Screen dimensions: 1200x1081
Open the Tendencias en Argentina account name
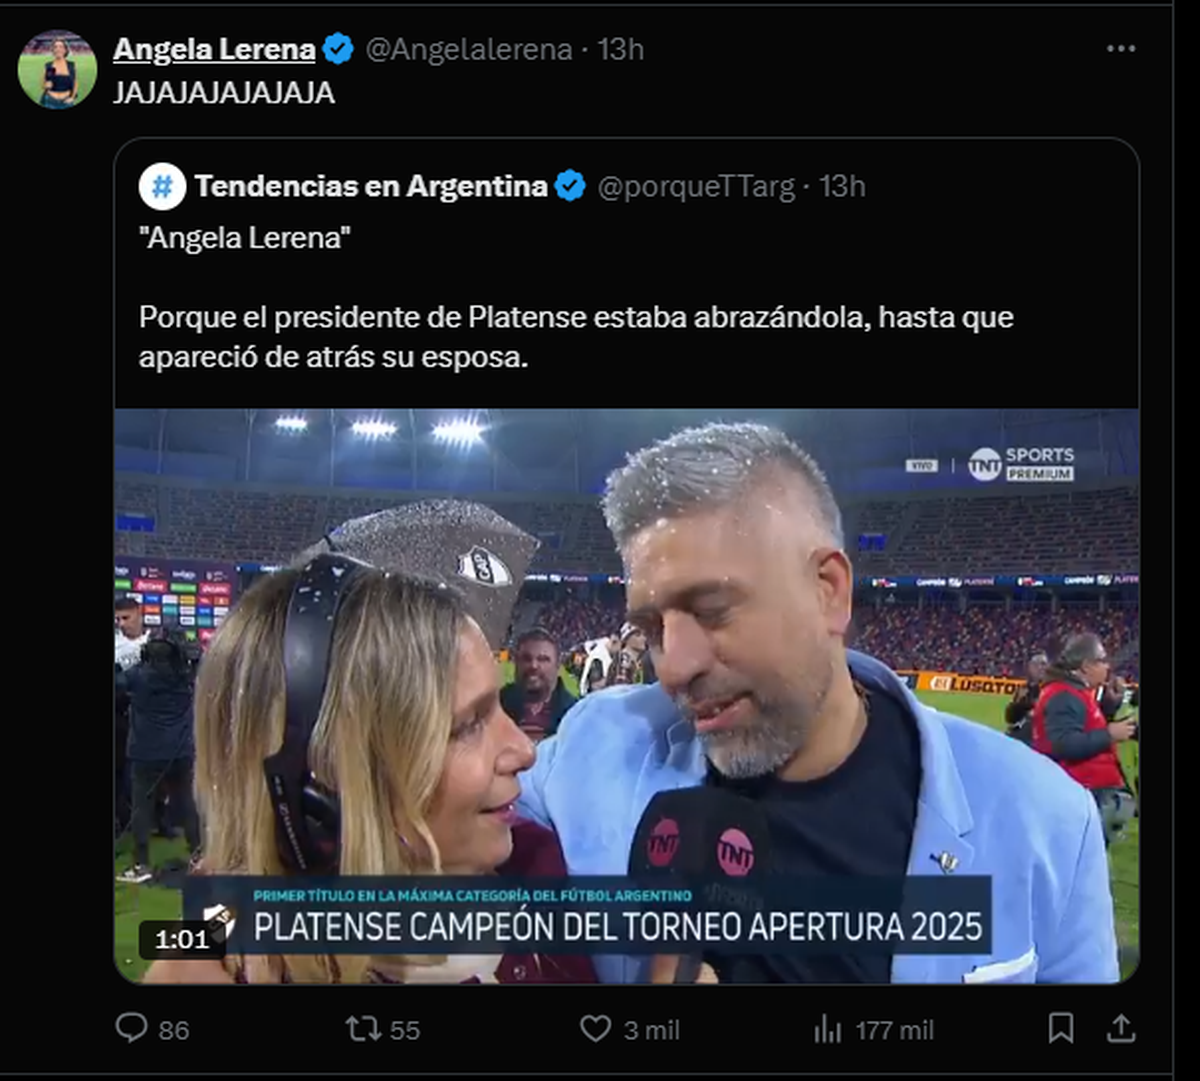[x=371, y=186]
